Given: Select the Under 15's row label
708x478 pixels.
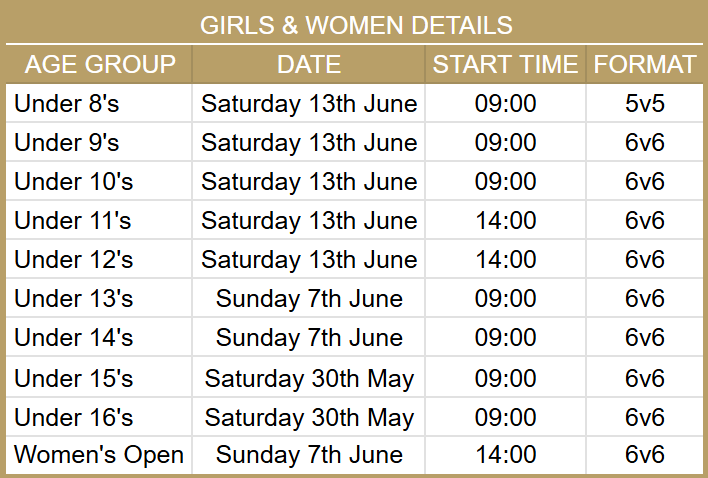Looking at the screenshot, I should [x=74, y=377].
